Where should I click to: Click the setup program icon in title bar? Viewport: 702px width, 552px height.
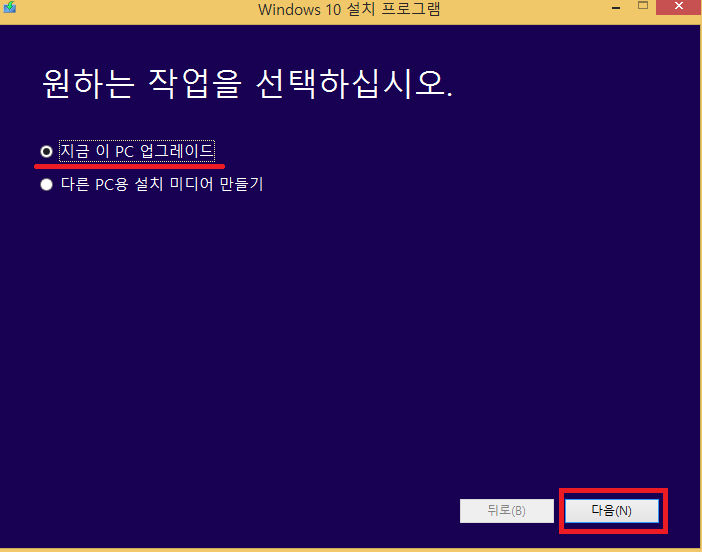(x=9, y=7)
